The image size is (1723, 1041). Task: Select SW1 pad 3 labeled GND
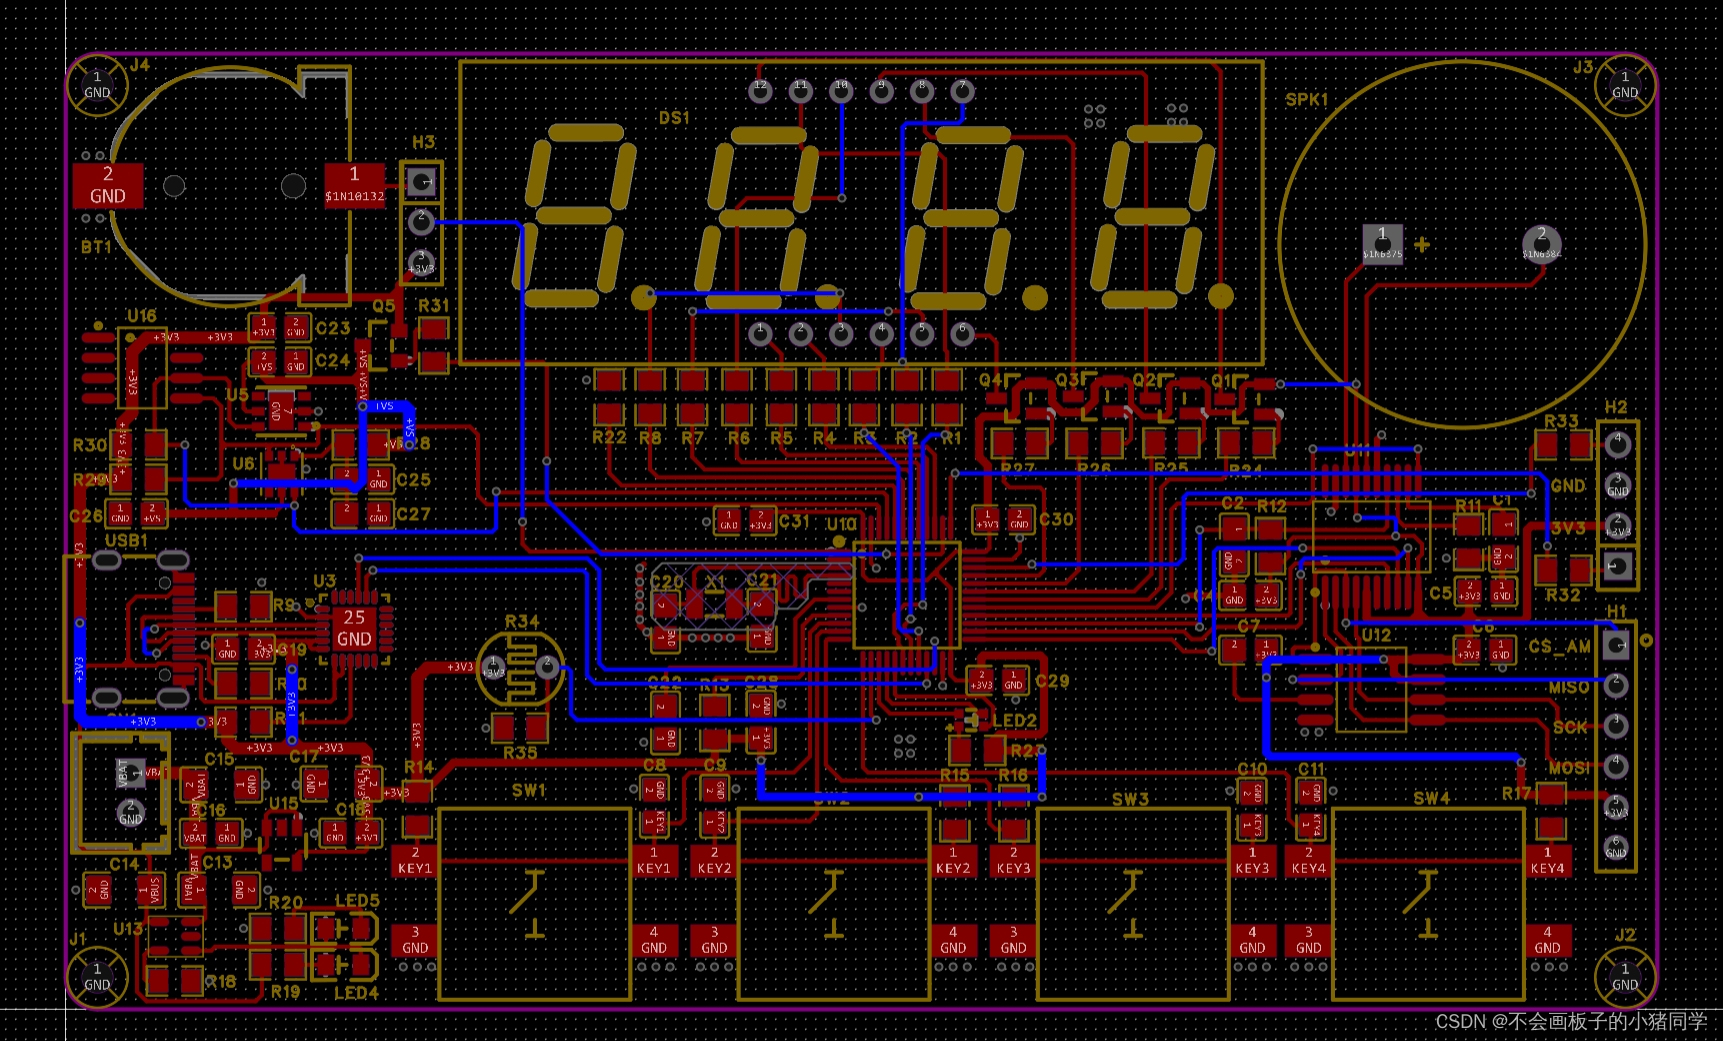[415, 941]
